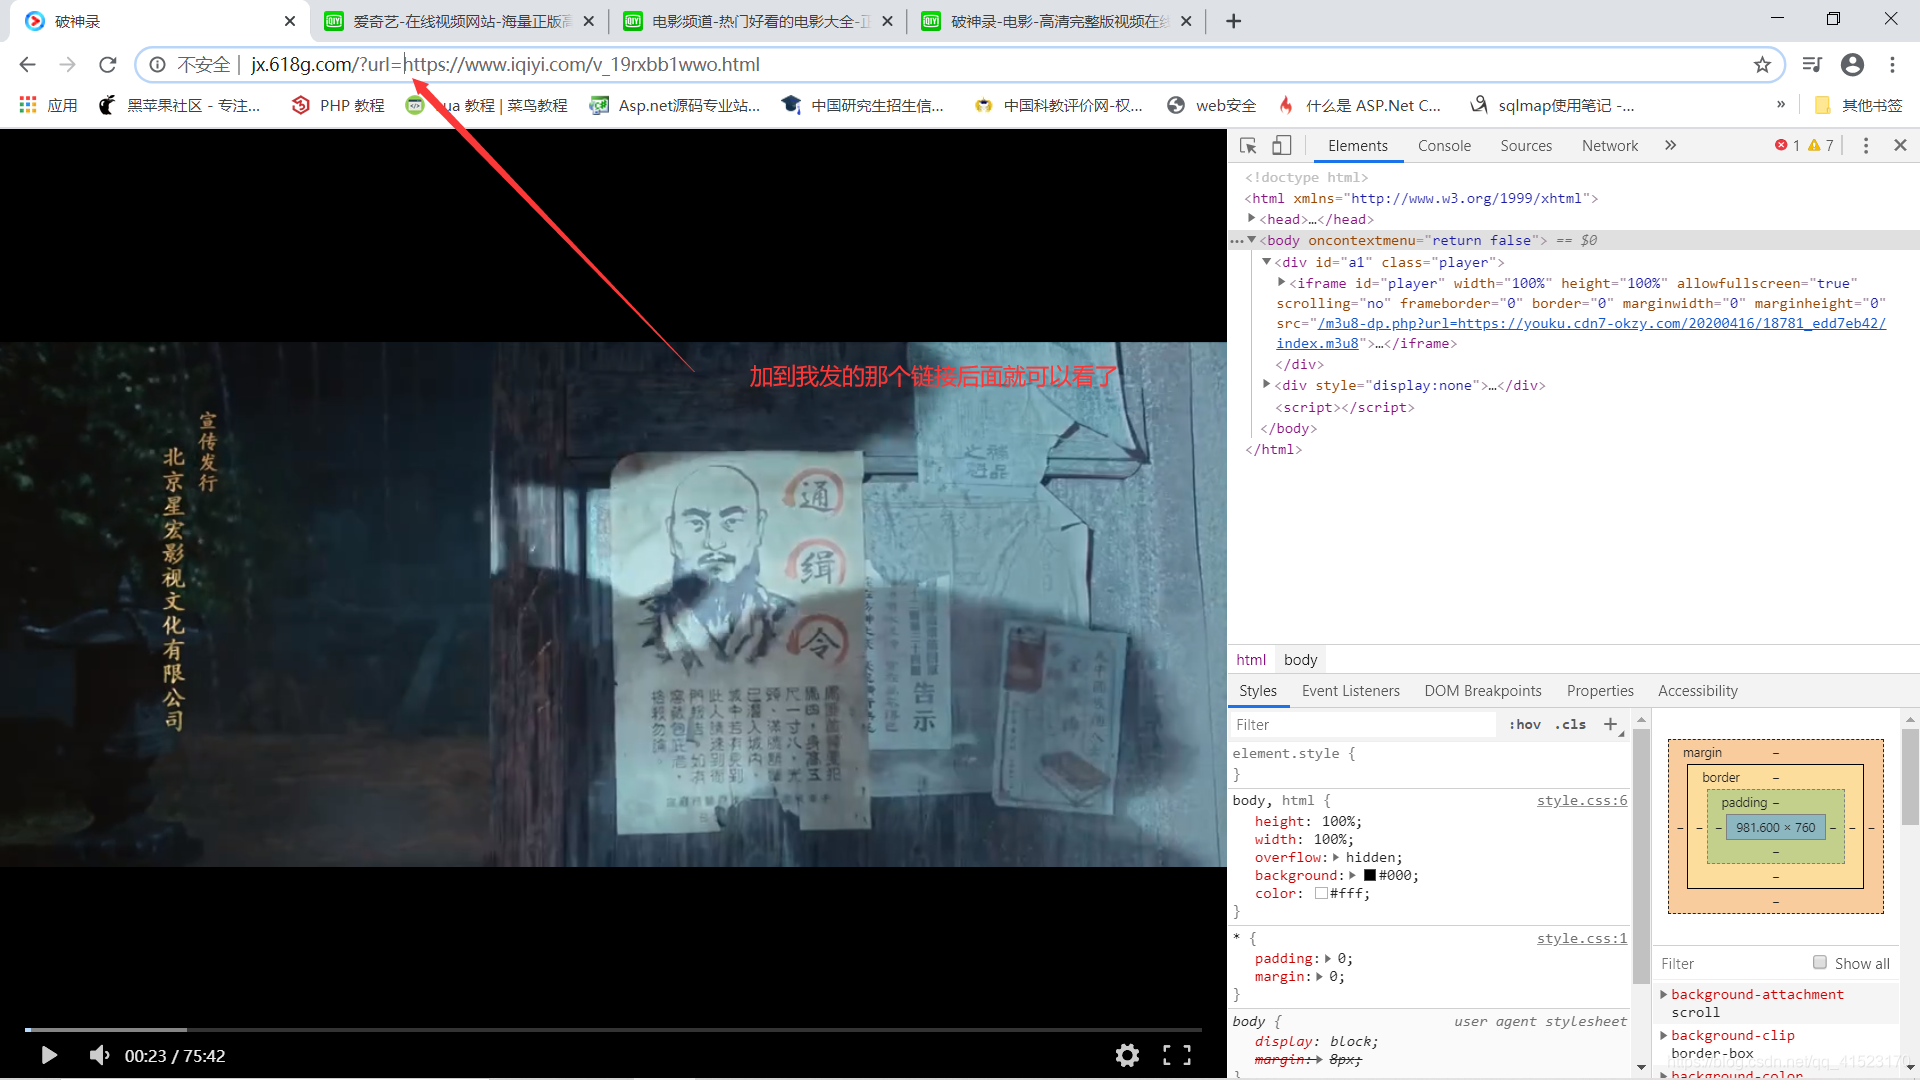The image size is (1920, 1080).
Task: Switch to the Sources panel
Action: 1526,146
